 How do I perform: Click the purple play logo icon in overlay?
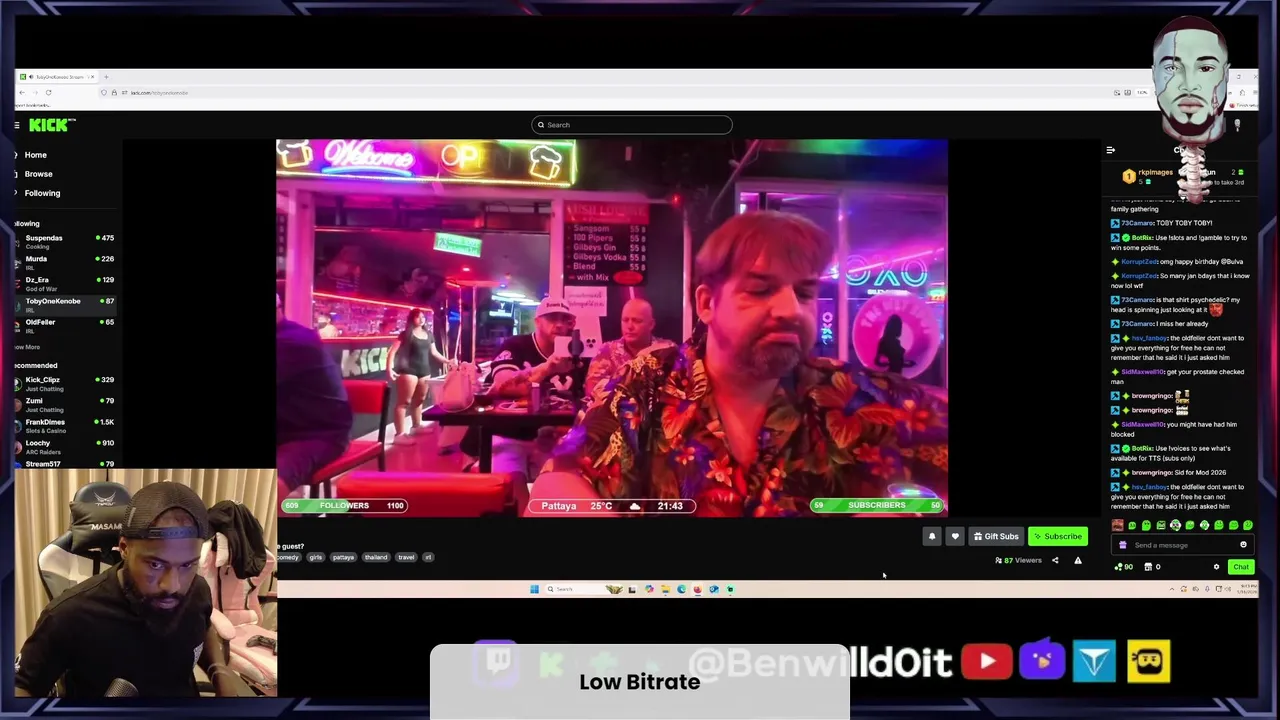click(x=1042, y=661)
